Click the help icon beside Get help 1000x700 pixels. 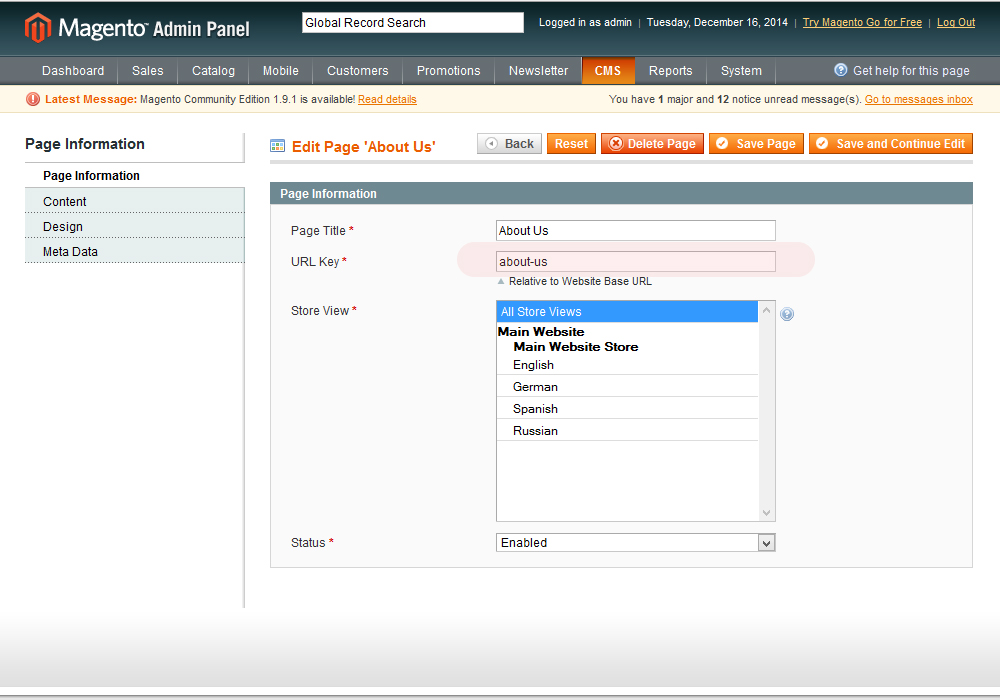841,70
